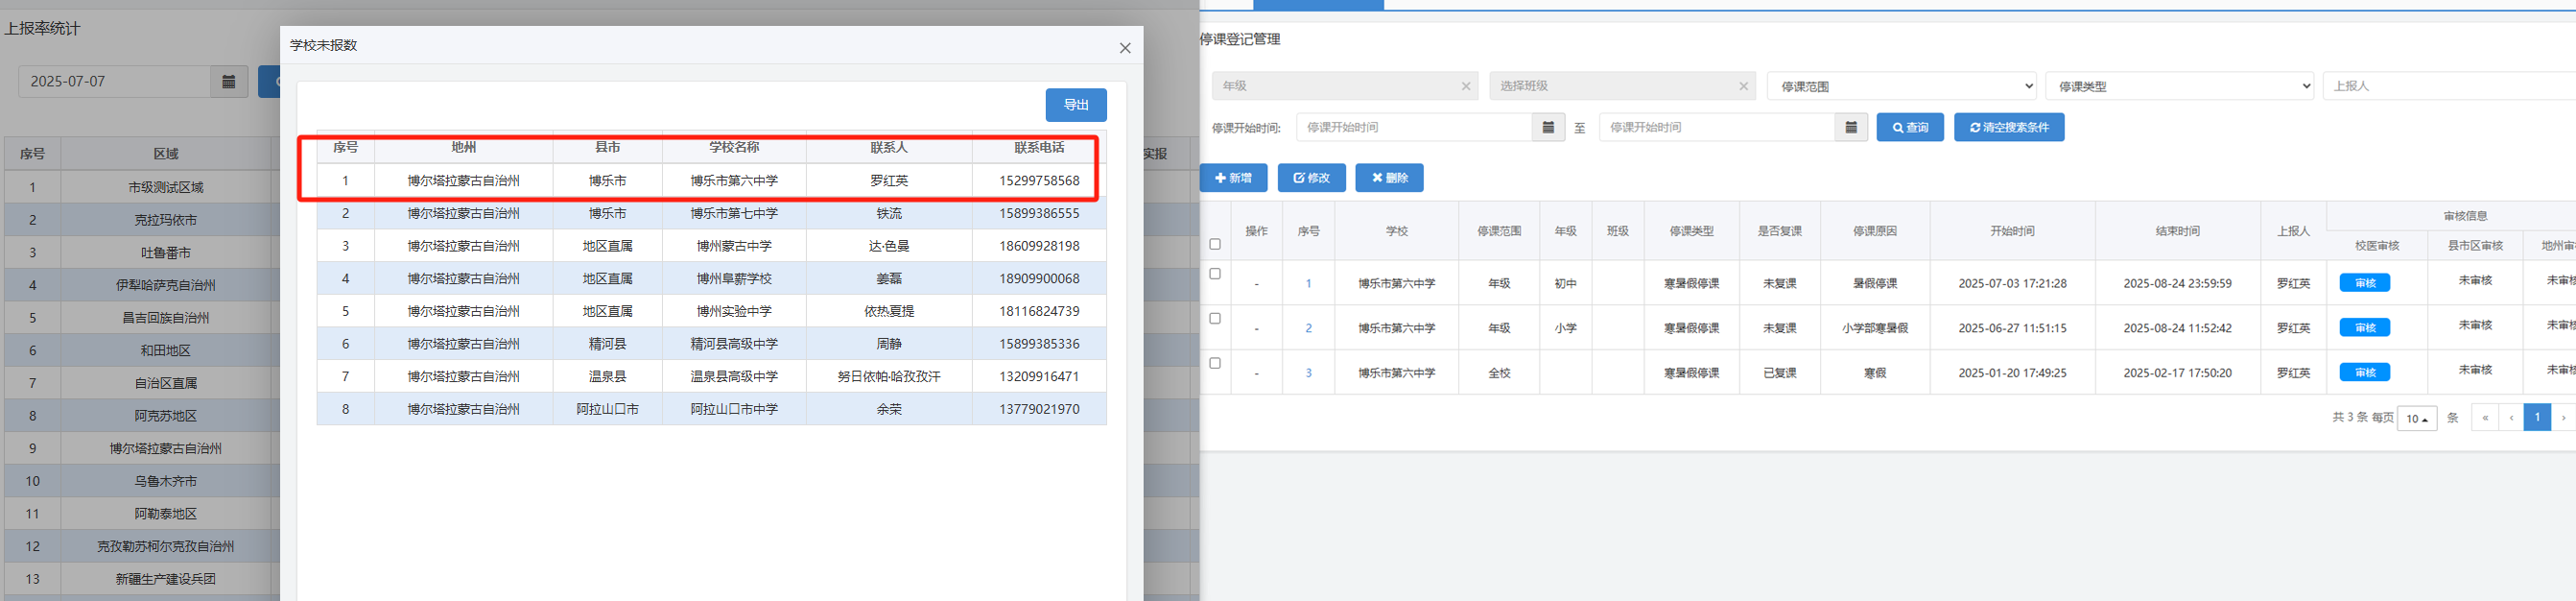Click 导出 export button in dialog

tap(1075, 105)
